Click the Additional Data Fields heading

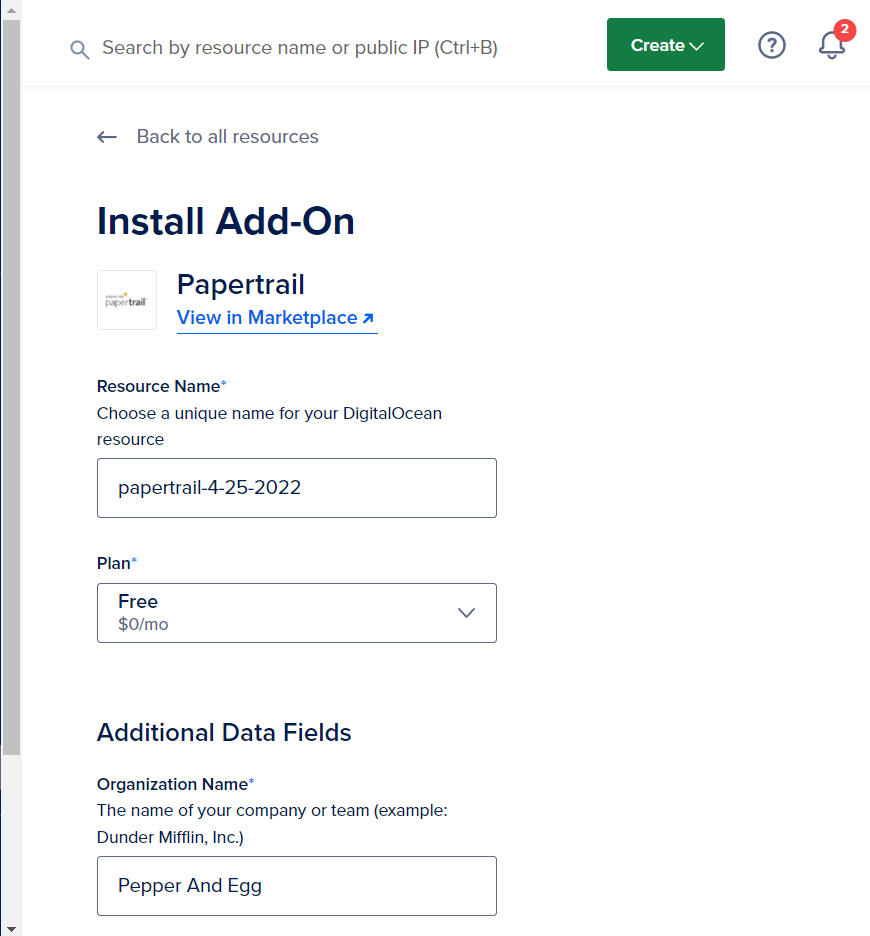(x=224, y=733)
